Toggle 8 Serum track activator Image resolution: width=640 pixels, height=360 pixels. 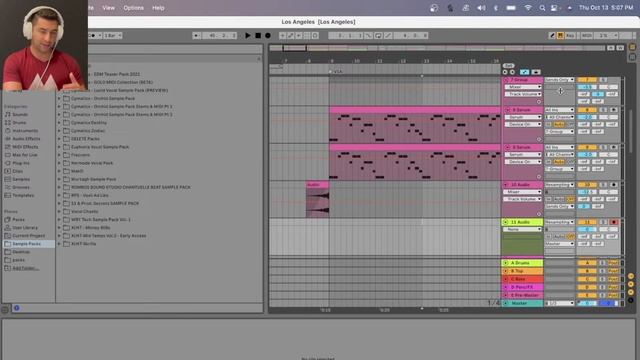(x=587, y=110)
